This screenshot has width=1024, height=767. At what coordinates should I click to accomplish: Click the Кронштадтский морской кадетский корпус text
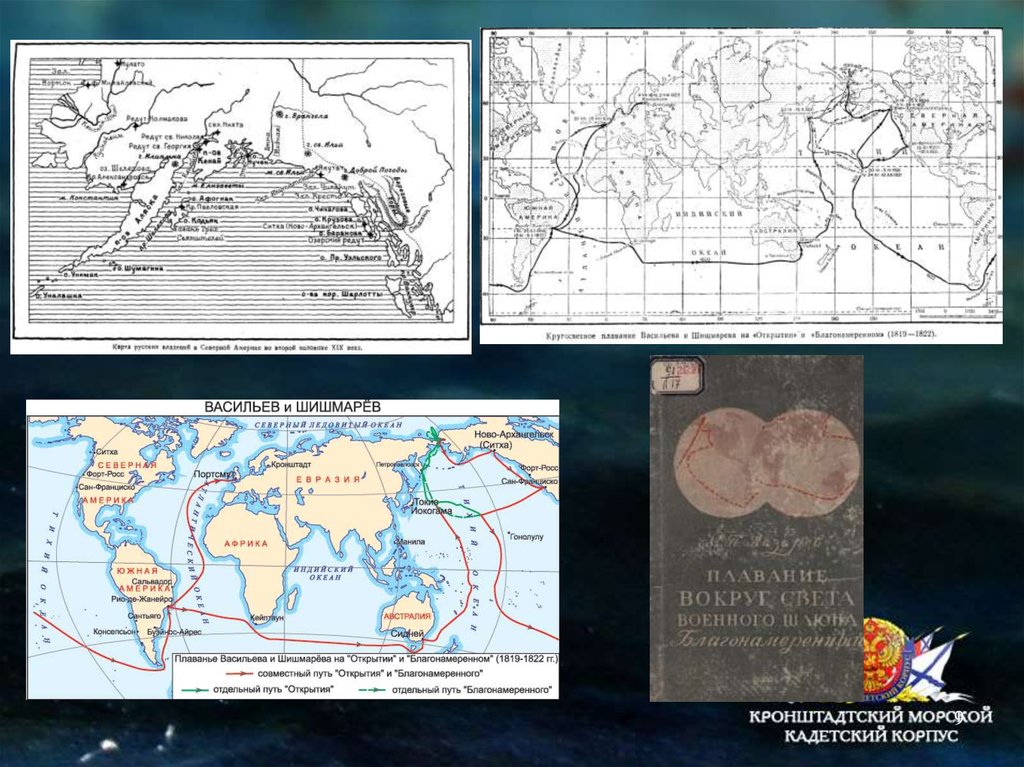(870, 725)
